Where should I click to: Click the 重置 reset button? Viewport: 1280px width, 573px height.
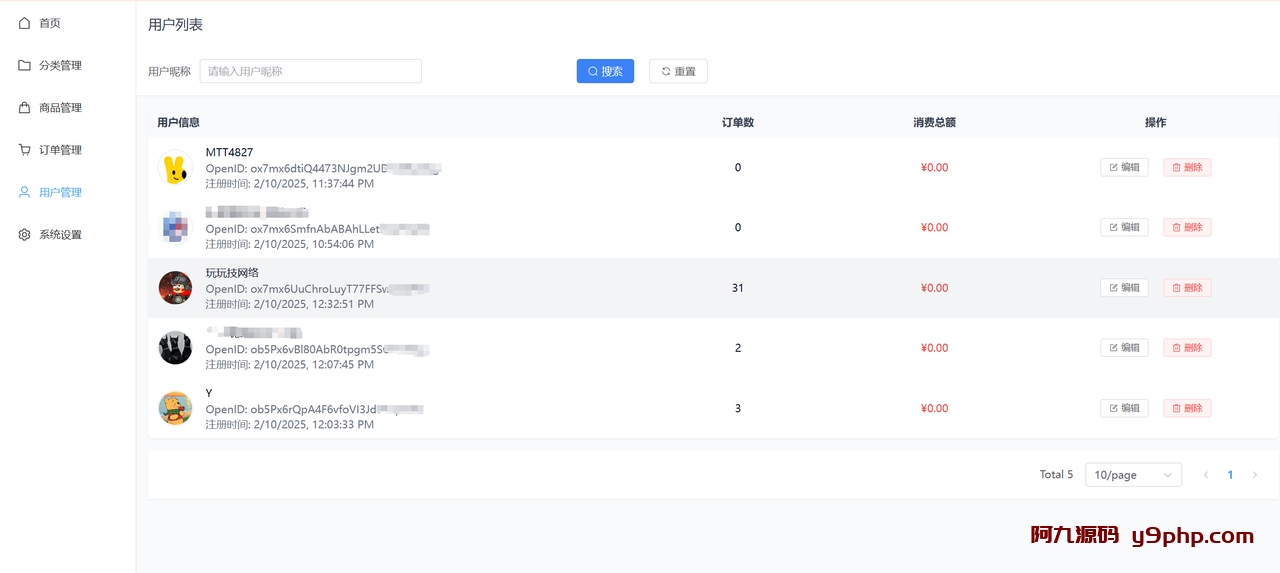click(678, 71)
